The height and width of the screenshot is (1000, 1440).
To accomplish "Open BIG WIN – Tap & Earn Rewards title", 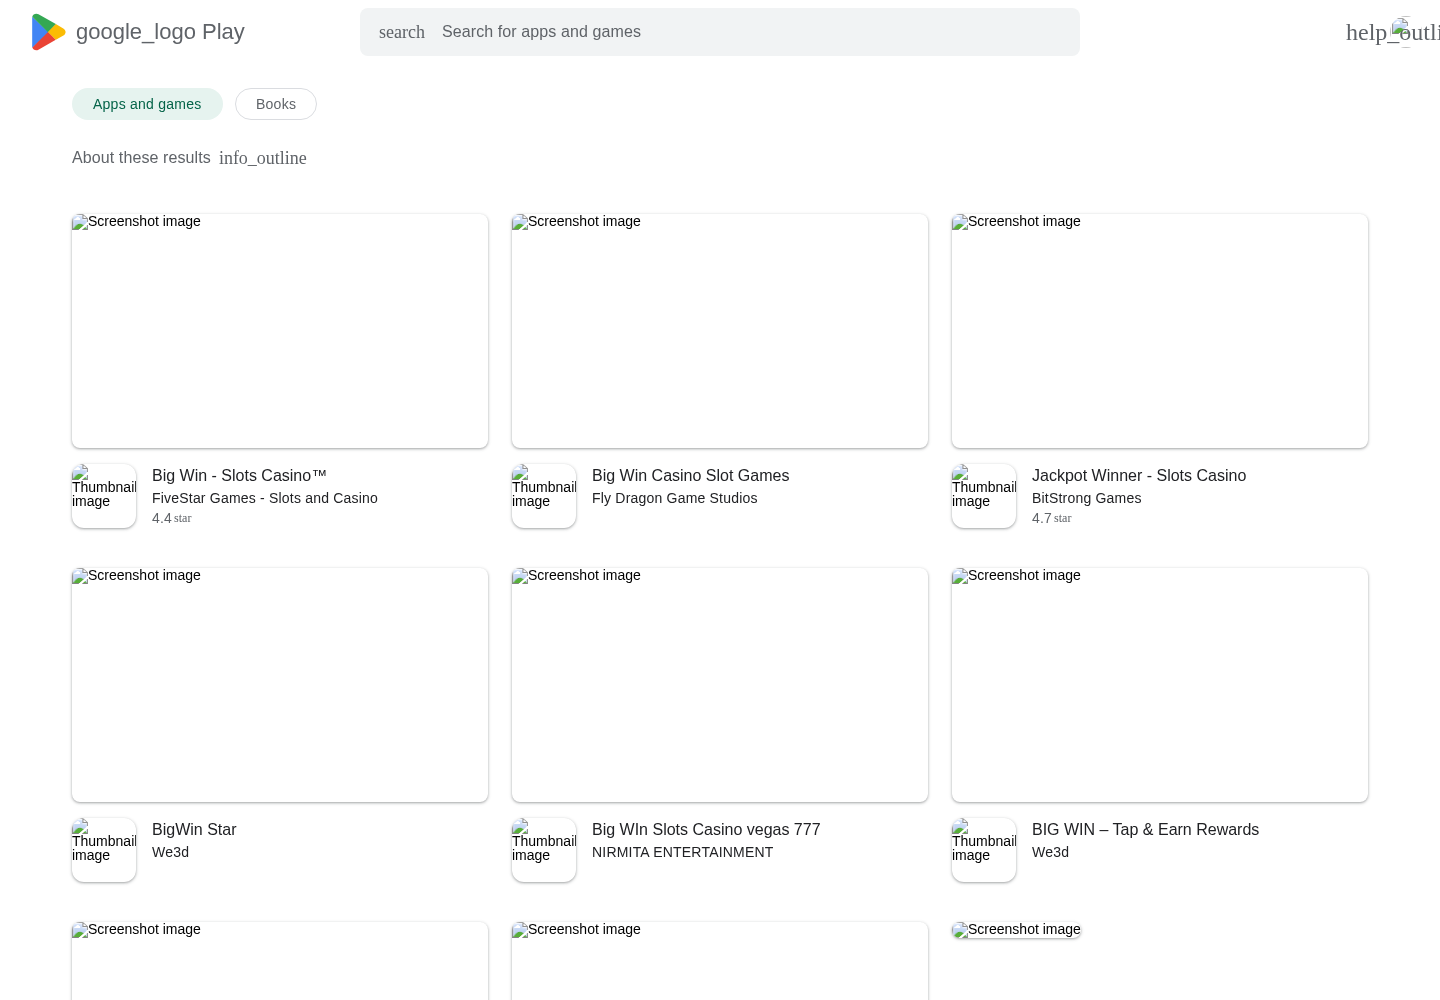I will tap(1145, 830).
